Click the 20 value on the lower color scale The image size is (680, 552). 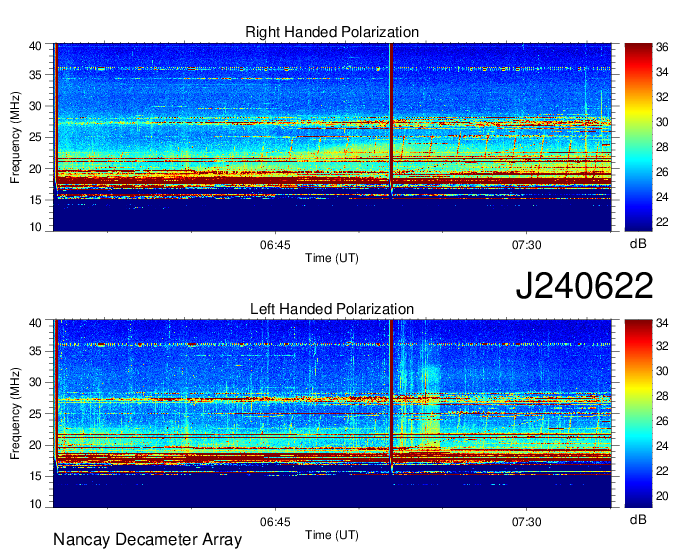[x=662, y=496]
